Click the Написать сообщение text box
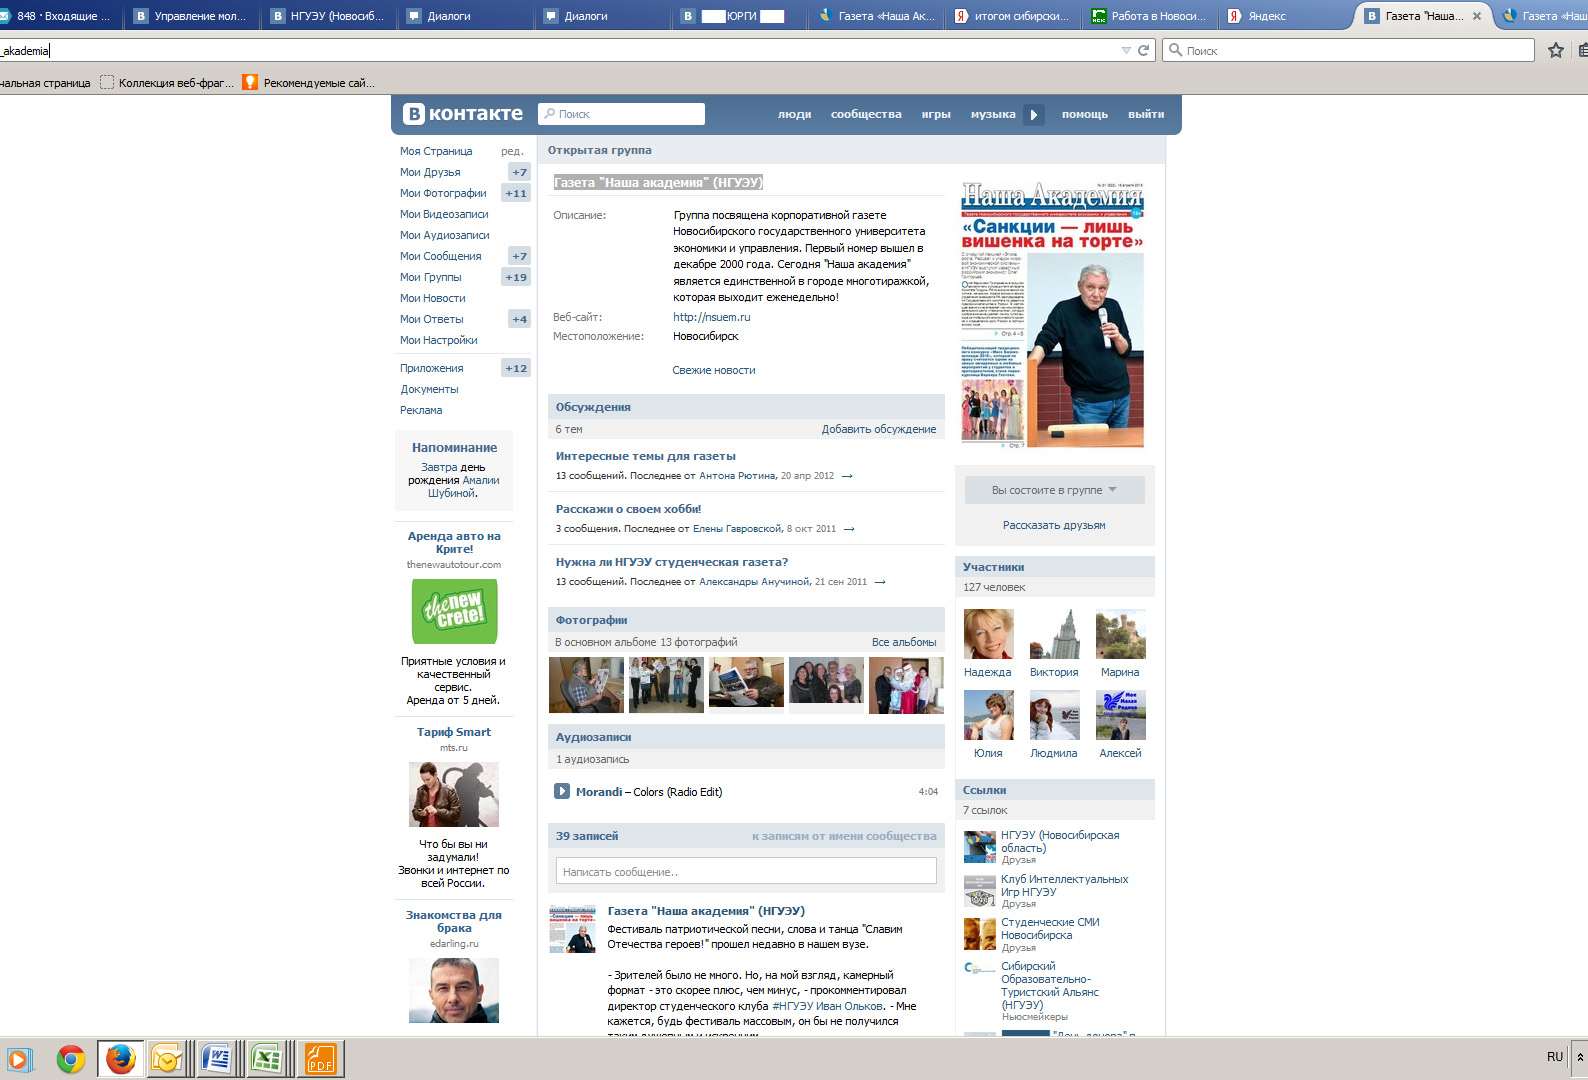 tap(746, 871)
